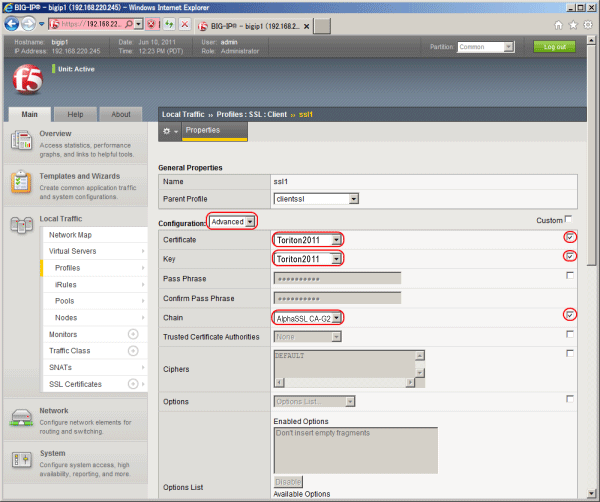The height and width of the screenshot is (502, 600).
Task: Switch to the Main tab
Action: pyautogui.click(x=29, y=114)
